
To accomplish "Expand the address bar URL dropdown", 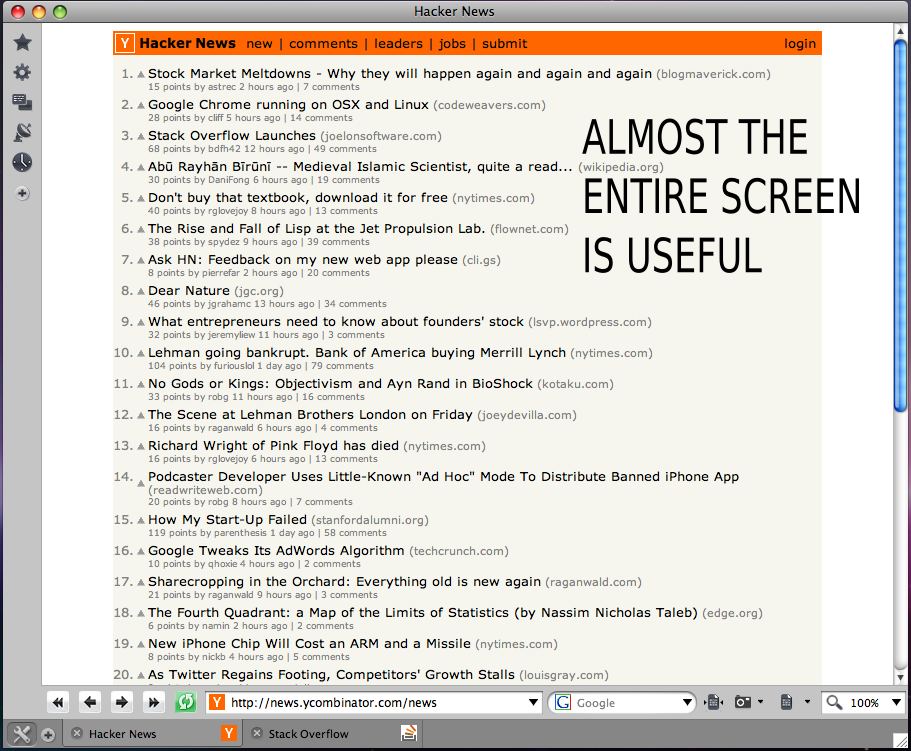I will pos(533,703).
